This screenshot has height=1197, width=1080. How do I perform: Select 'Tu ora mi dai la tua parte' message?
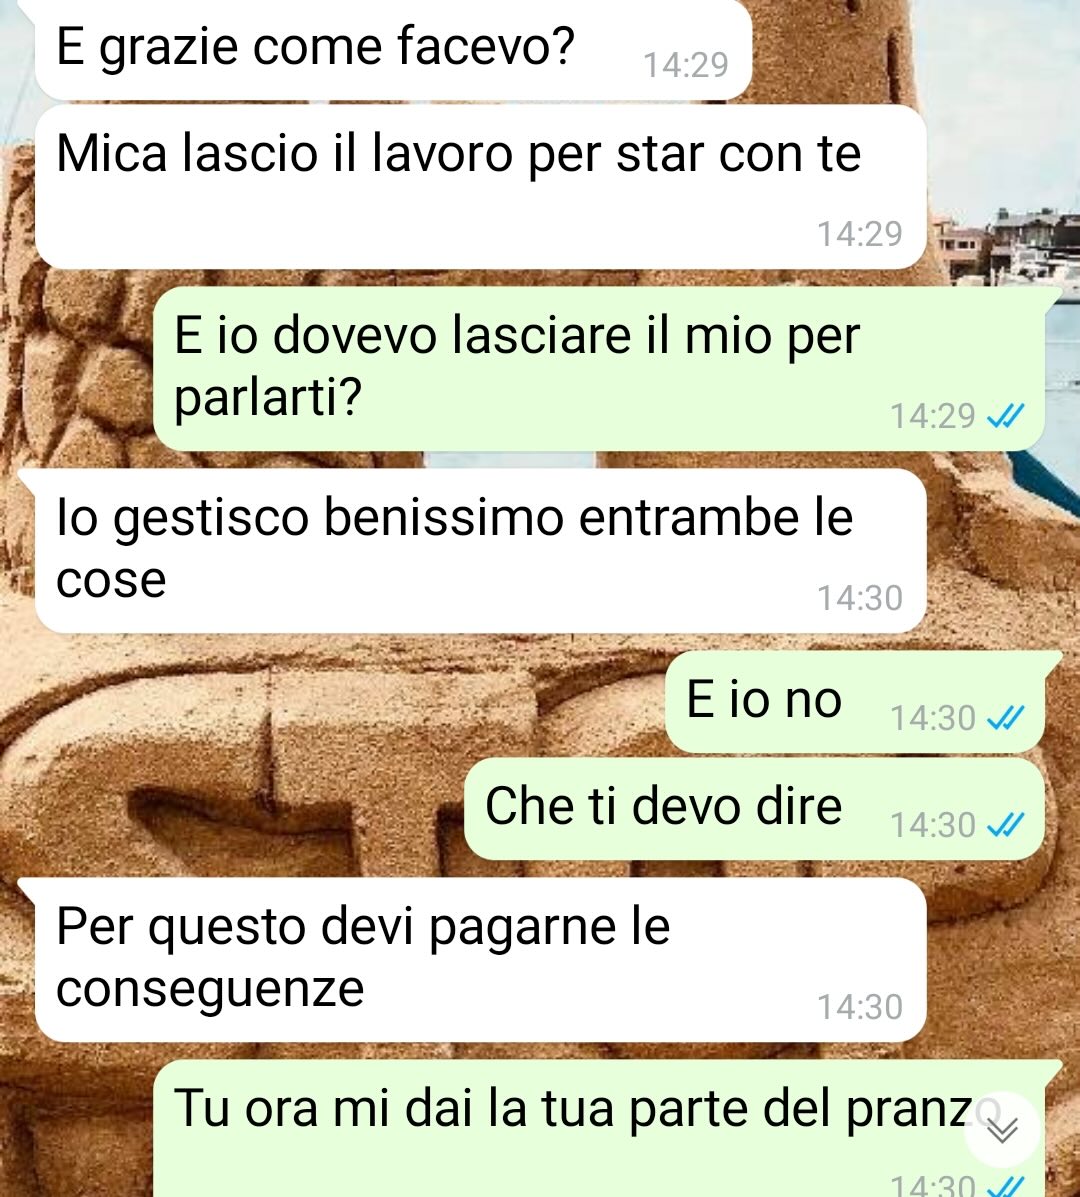(599, 1128)
